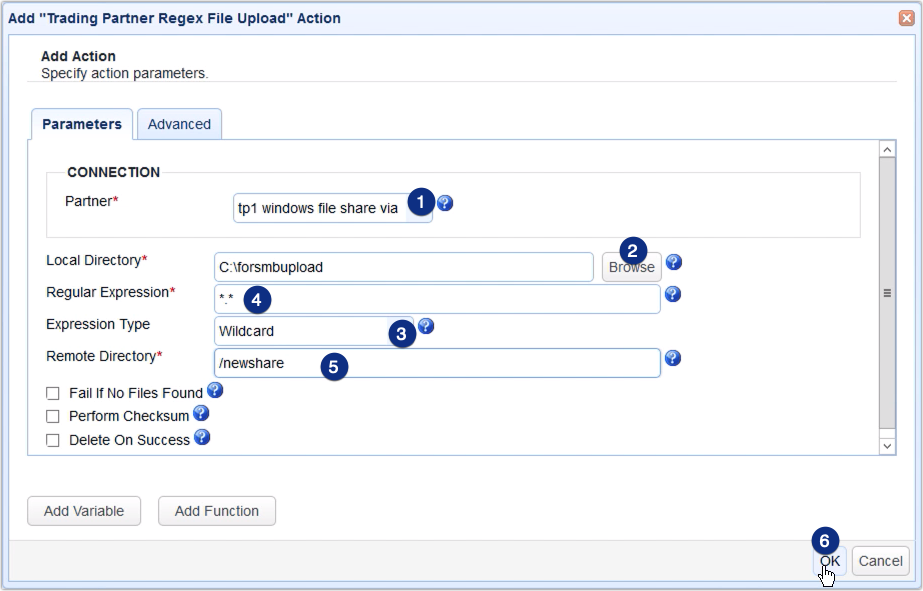The image size is (923, 591).
Task: Enable the Delete On Success option
Action: coord(53,440)
